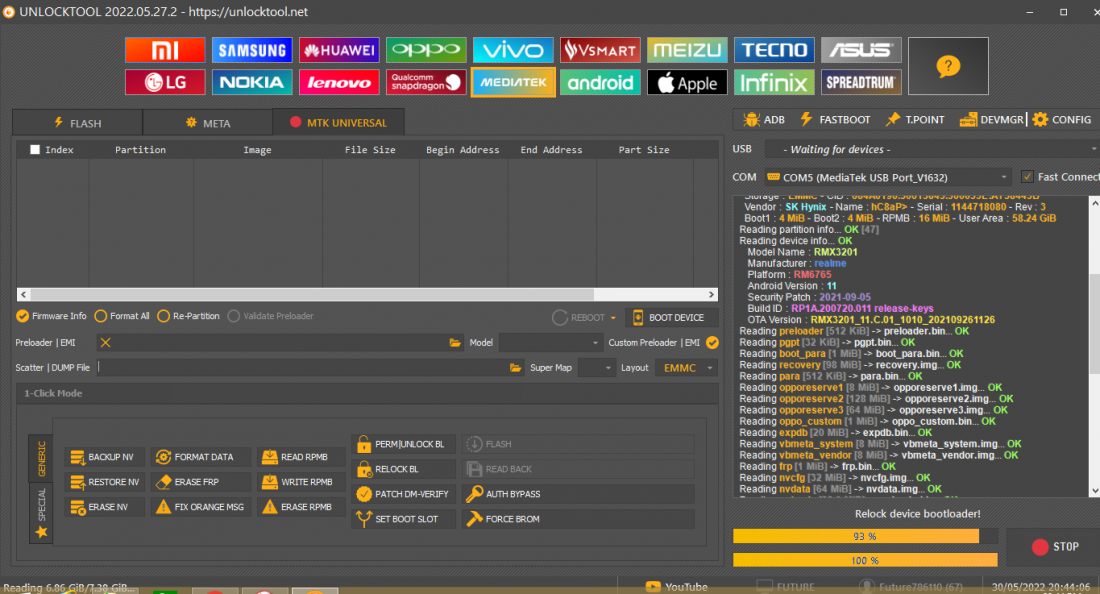Toggle the REBOOT option circle
The image size is (1100, 594).
(560, 318)
